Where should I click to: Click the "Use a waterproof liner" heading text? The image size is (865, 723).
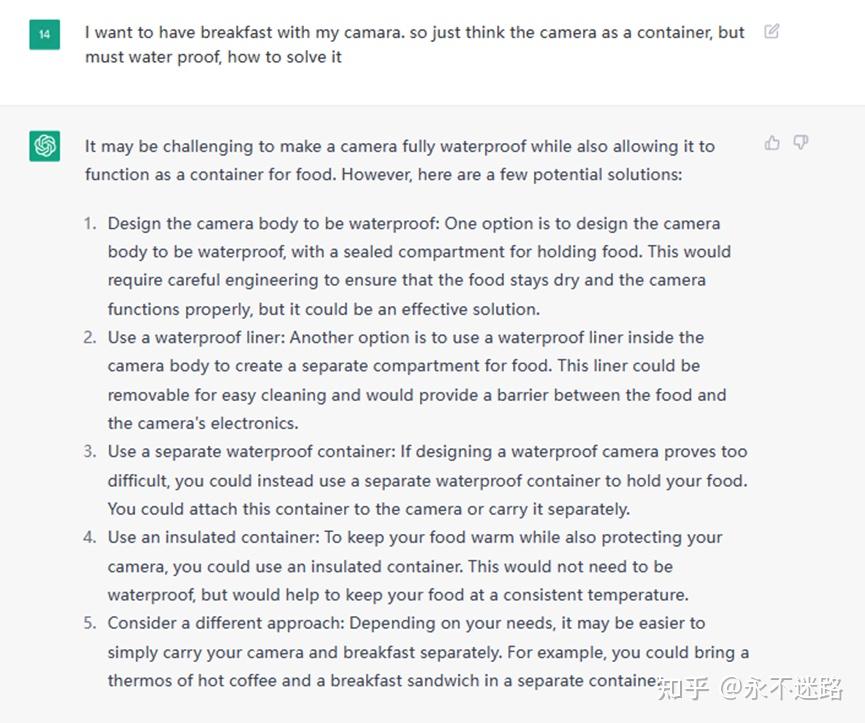(196, 338)
